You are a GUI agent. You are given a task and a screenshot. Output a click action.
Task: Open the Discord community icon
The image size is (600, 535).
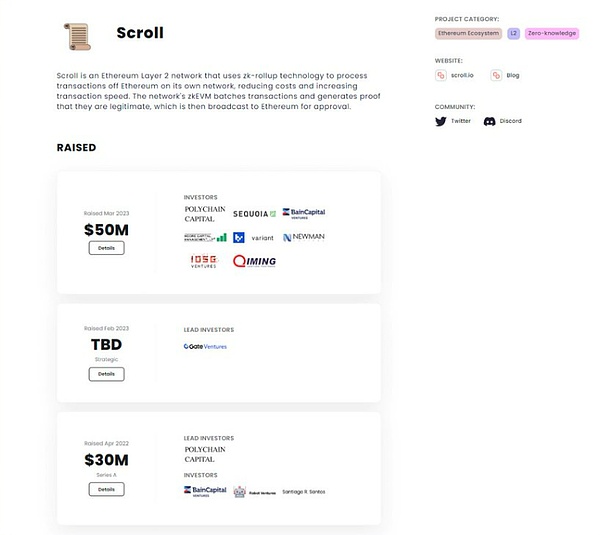[489, 121]
